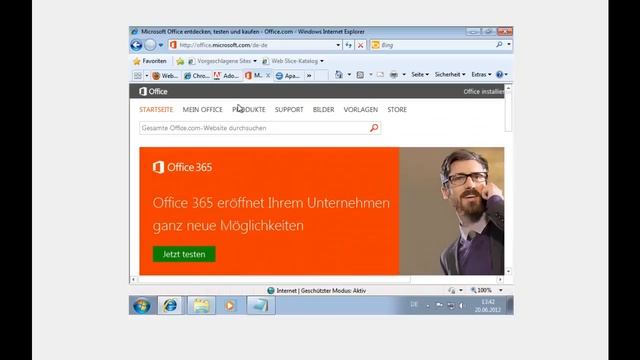Click Internet Geschützter Modus status text
This screenshot has height=360, width=640.
(x=321, y=291)
